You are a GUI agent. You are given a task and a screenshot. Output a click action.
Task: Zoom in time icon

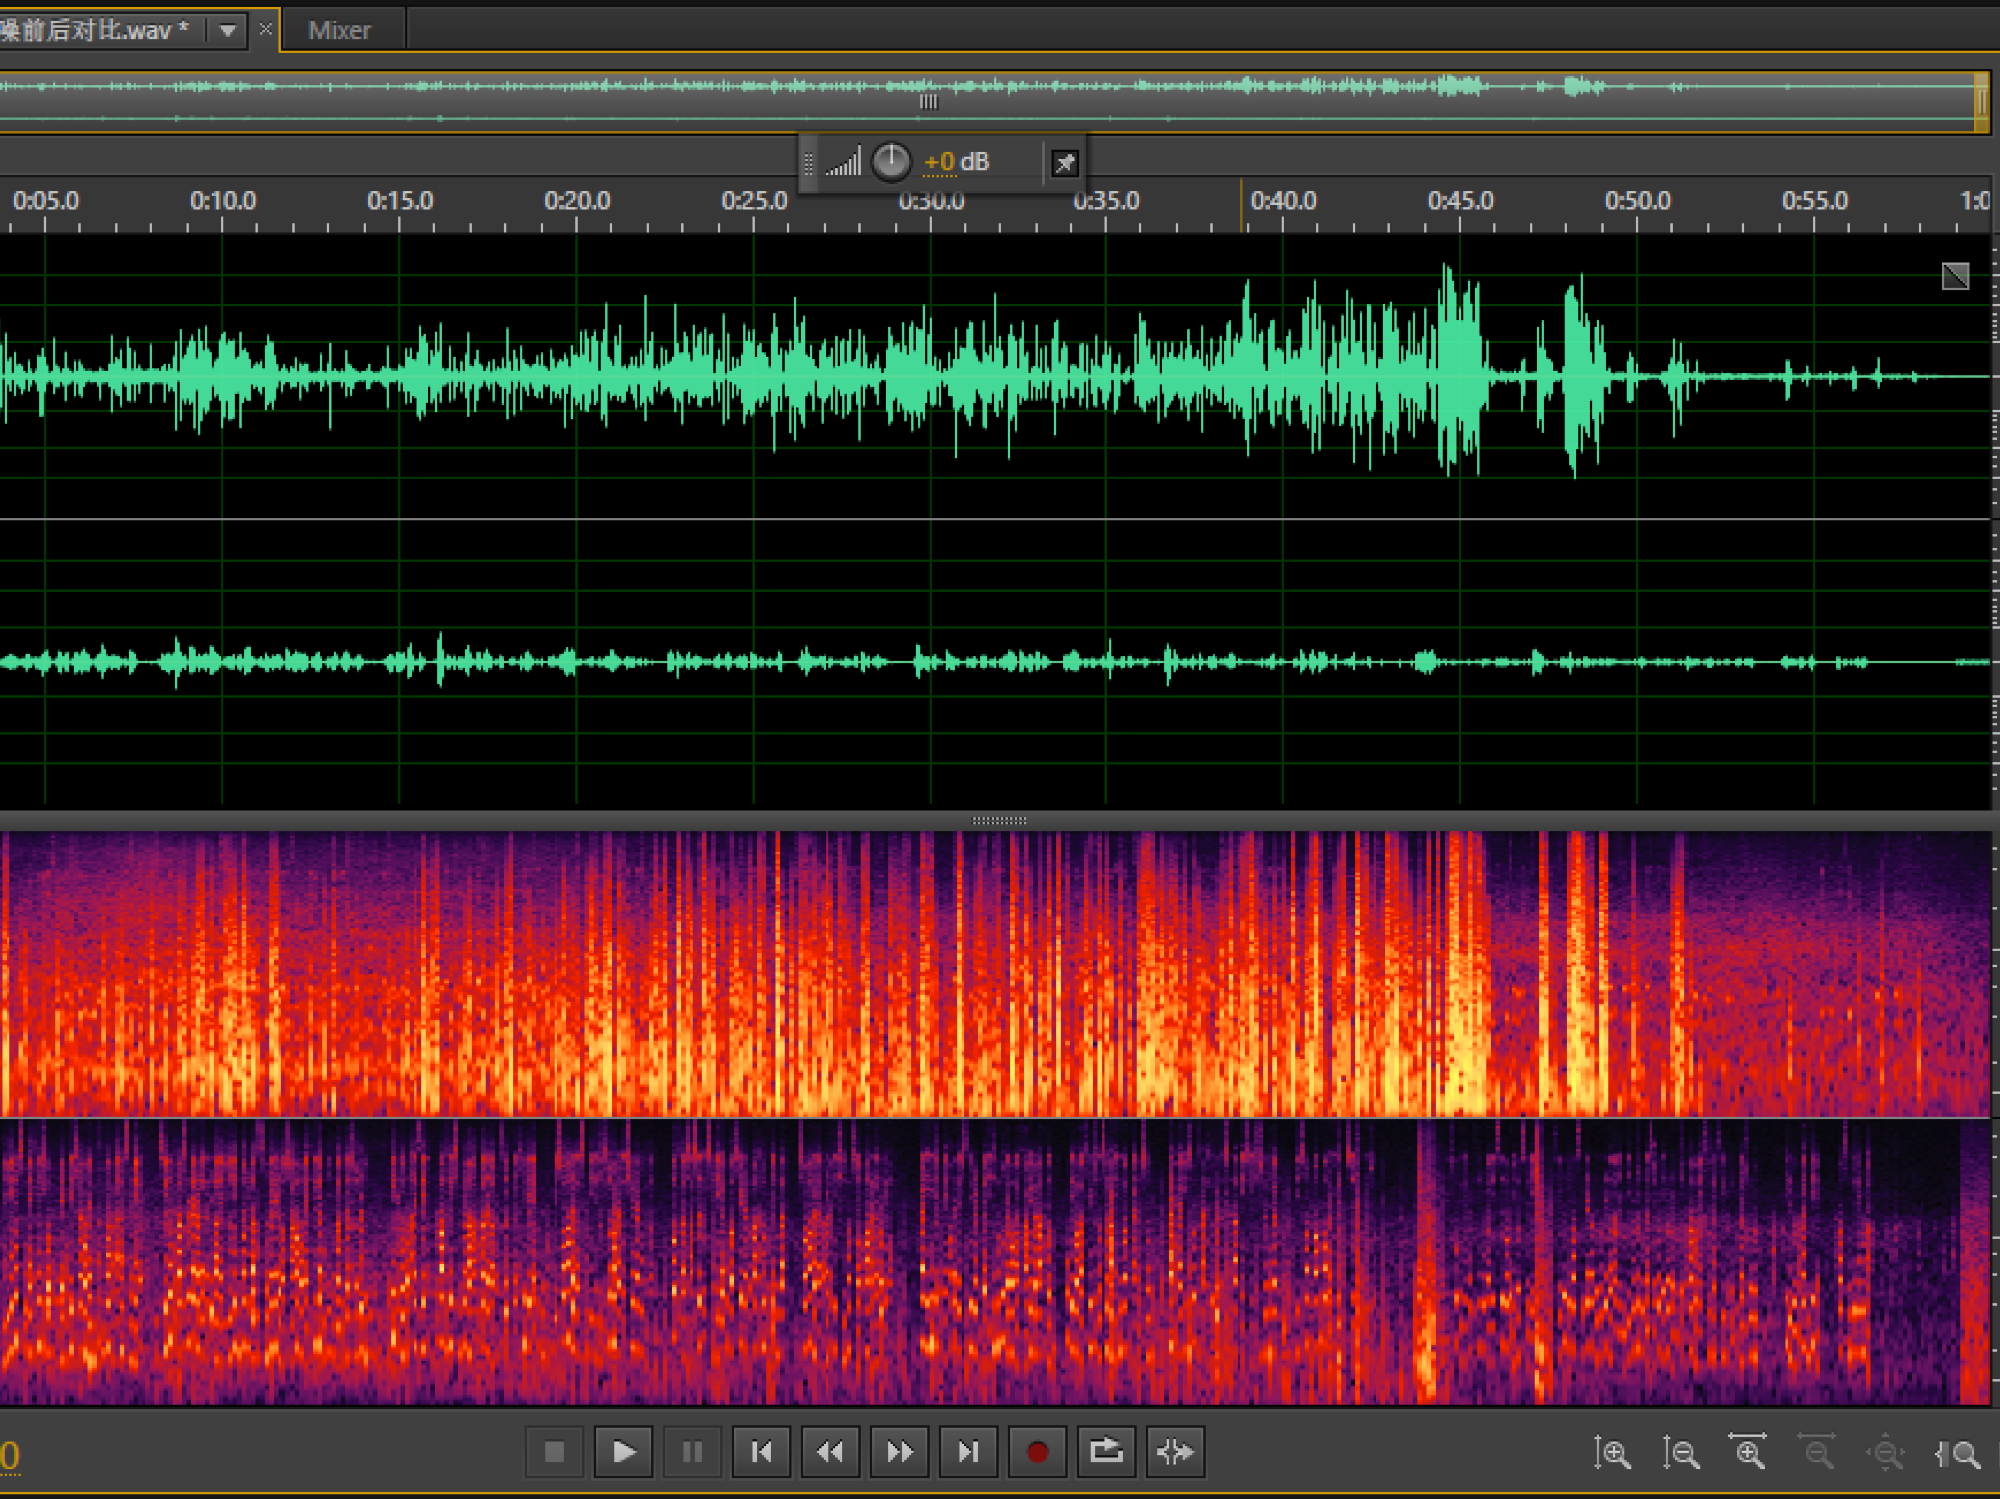[x=1749, y=1452]
